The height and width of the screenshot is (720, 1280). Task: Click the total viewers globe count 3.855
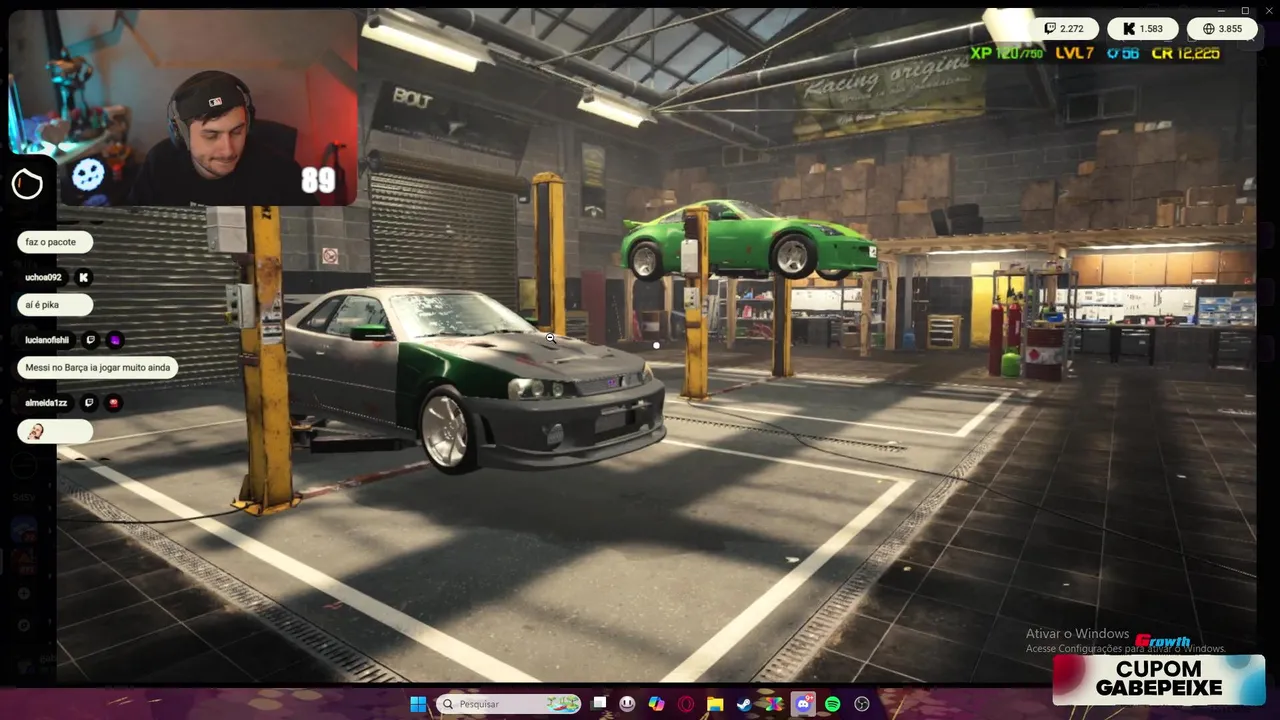[x=1224, y=29]
